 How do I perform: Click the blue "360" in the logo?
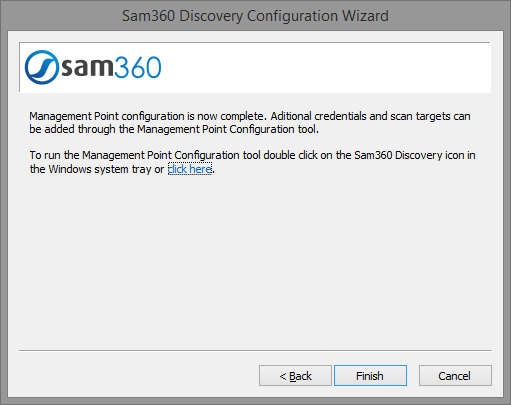point(138,67)
